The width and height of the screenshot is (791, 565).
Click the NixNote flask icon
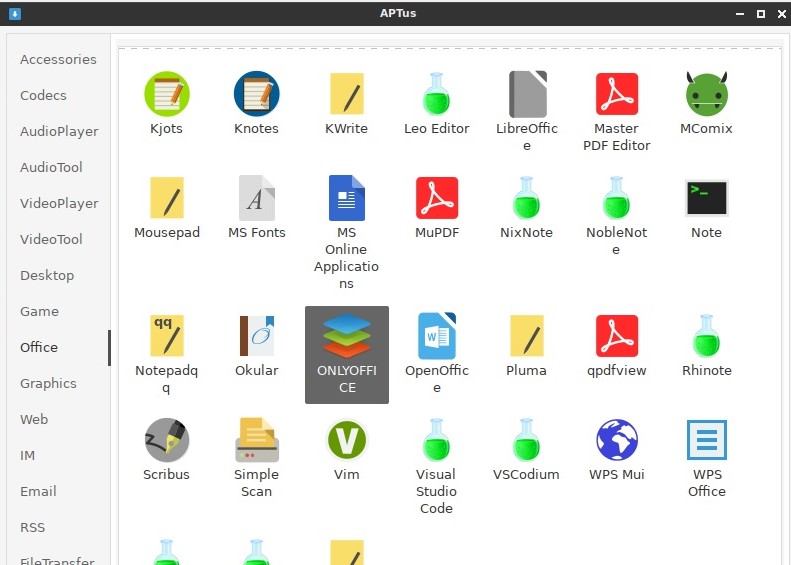(526, 198)
